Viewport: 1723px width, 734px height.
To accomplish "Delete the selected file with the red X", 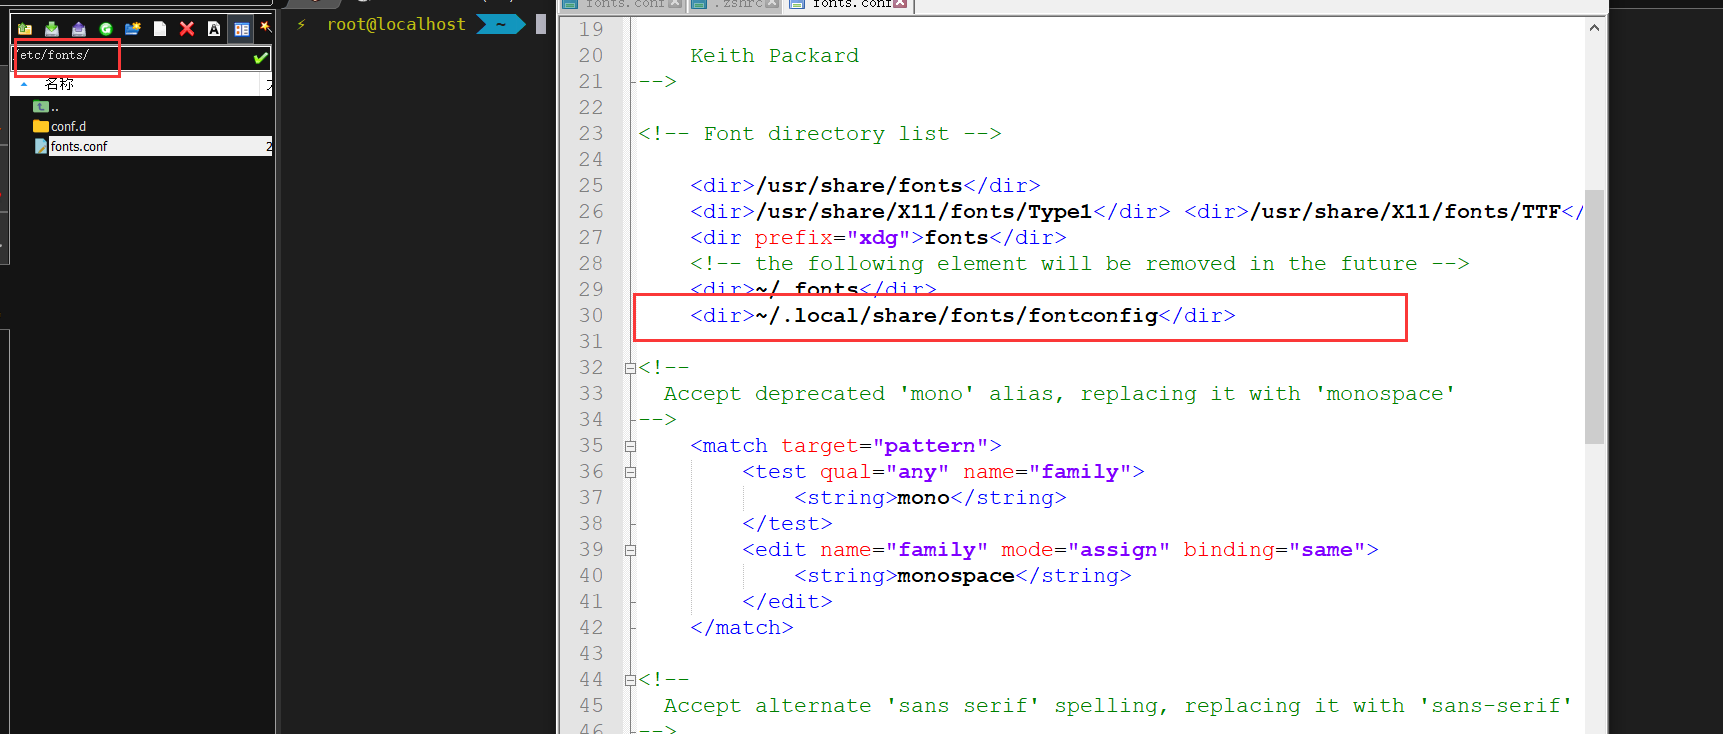I will 187,29.
